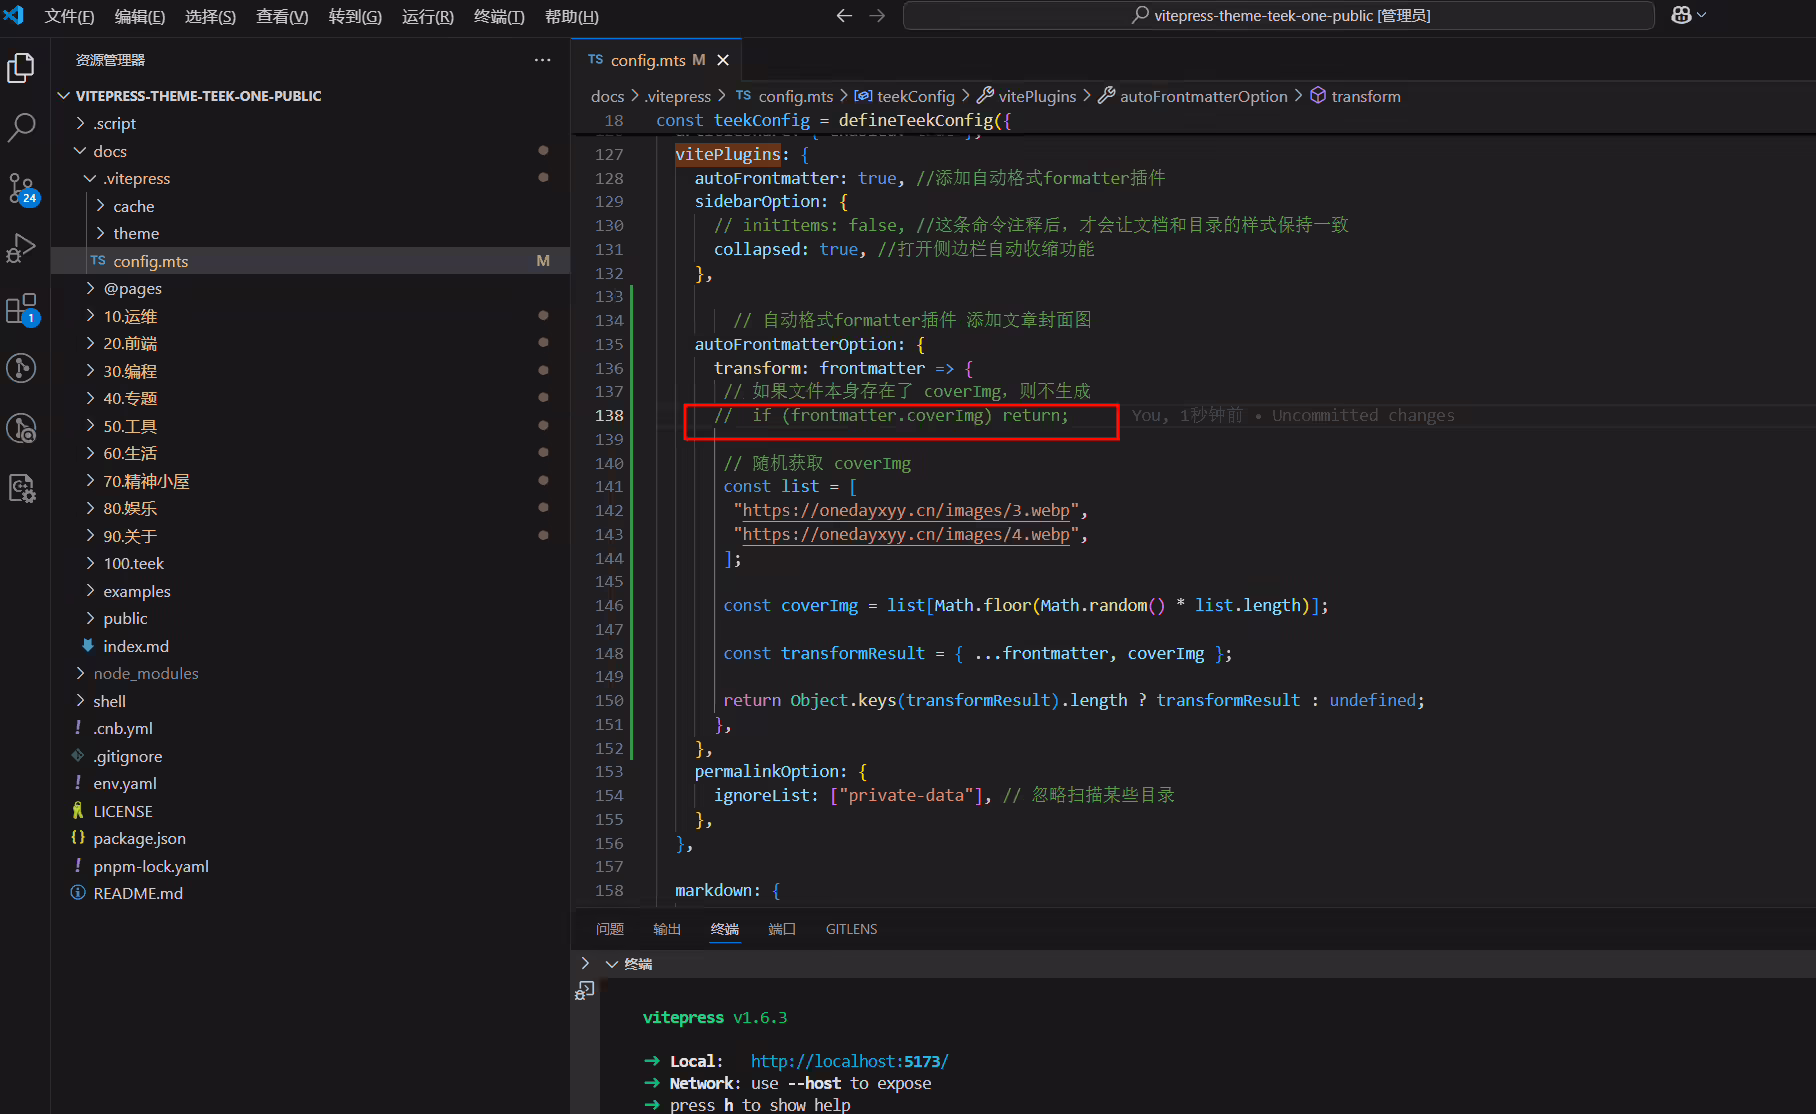Image resolution: width=1816 pixels, height=1114 pixels.
Task: Expand the 70.精神小屋 folder
Action: point(91,481)
